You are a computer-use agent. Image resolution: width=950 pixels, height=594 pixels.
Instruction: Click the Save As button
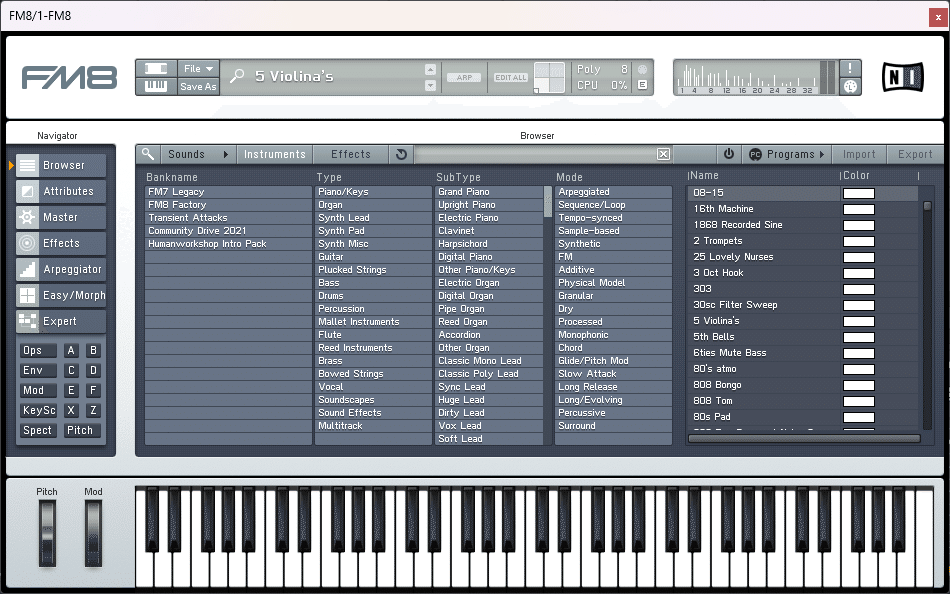(198, 87)
